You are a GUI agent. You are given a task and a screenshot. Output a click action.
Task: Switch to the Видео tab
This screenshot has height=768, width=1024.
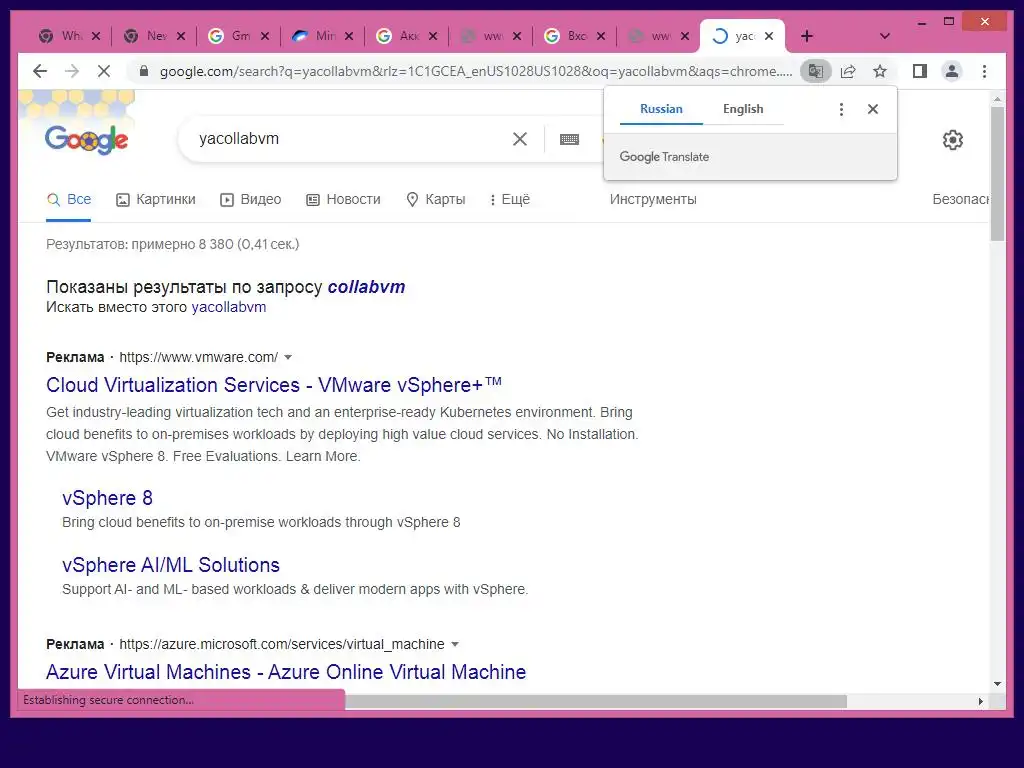251,199
